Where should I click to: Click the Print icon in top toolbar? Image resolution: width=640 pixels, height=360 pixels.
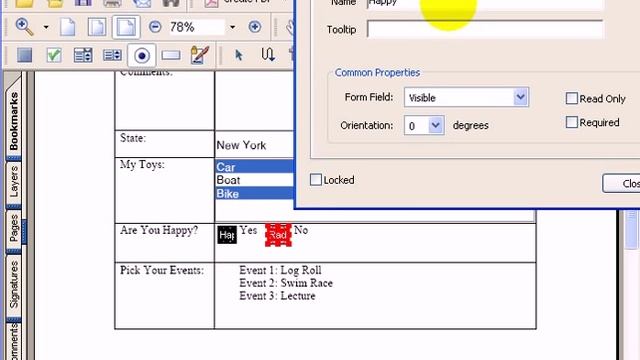point(112,3)
